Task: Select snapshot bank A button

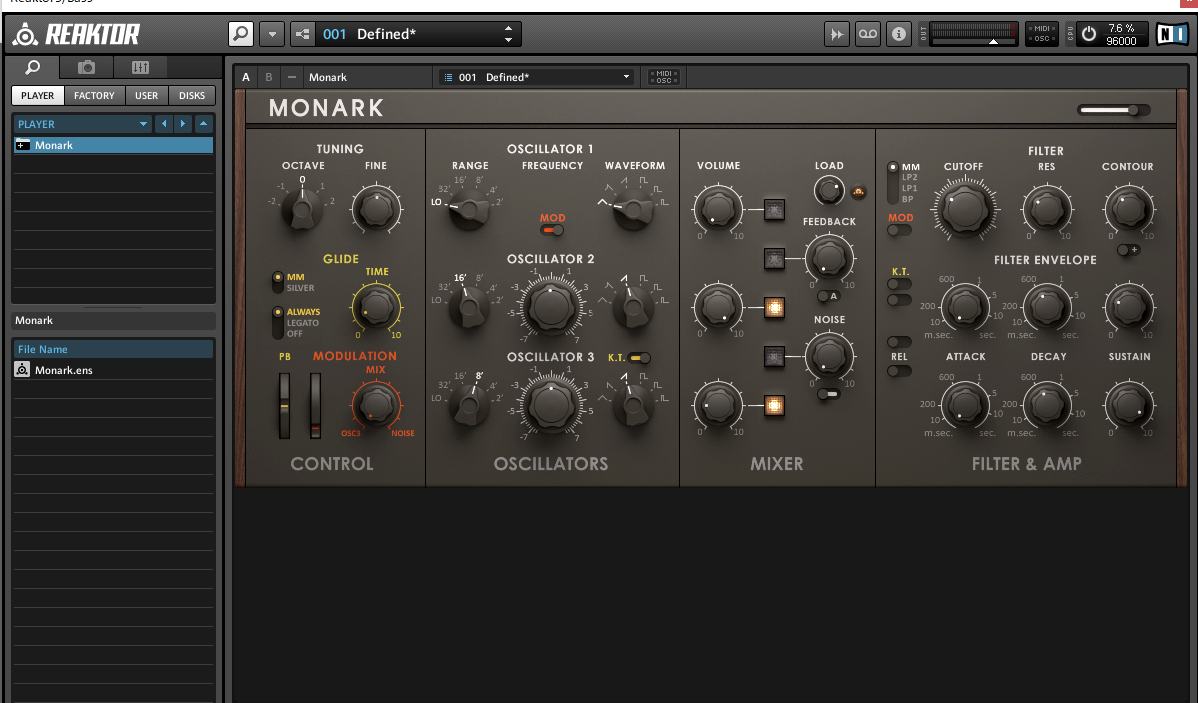Action: coord(246,77)
